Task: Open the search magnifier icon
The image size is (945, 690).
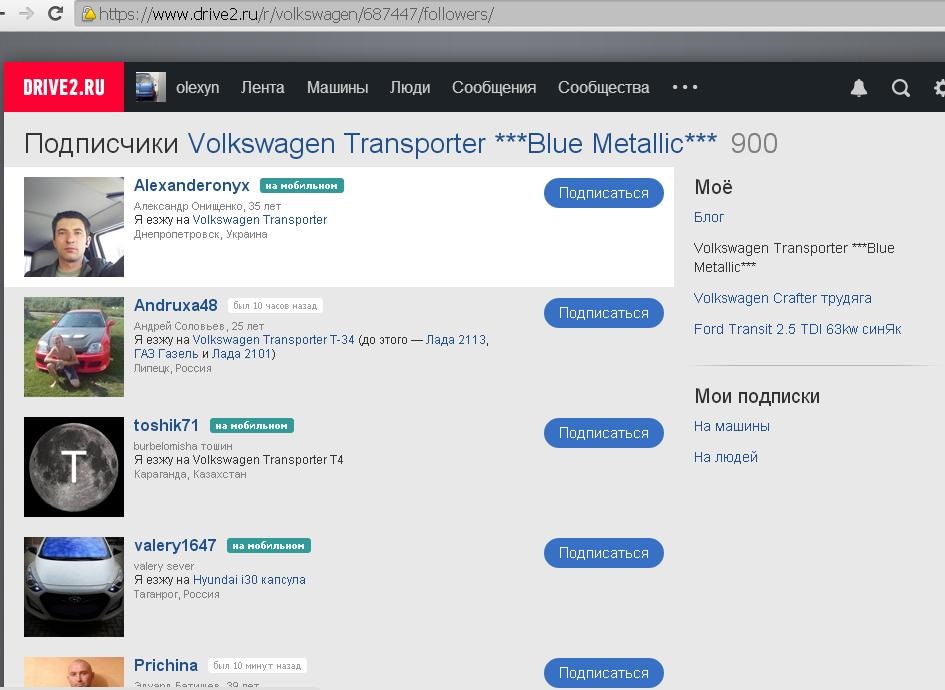Action: pos(900,88)
